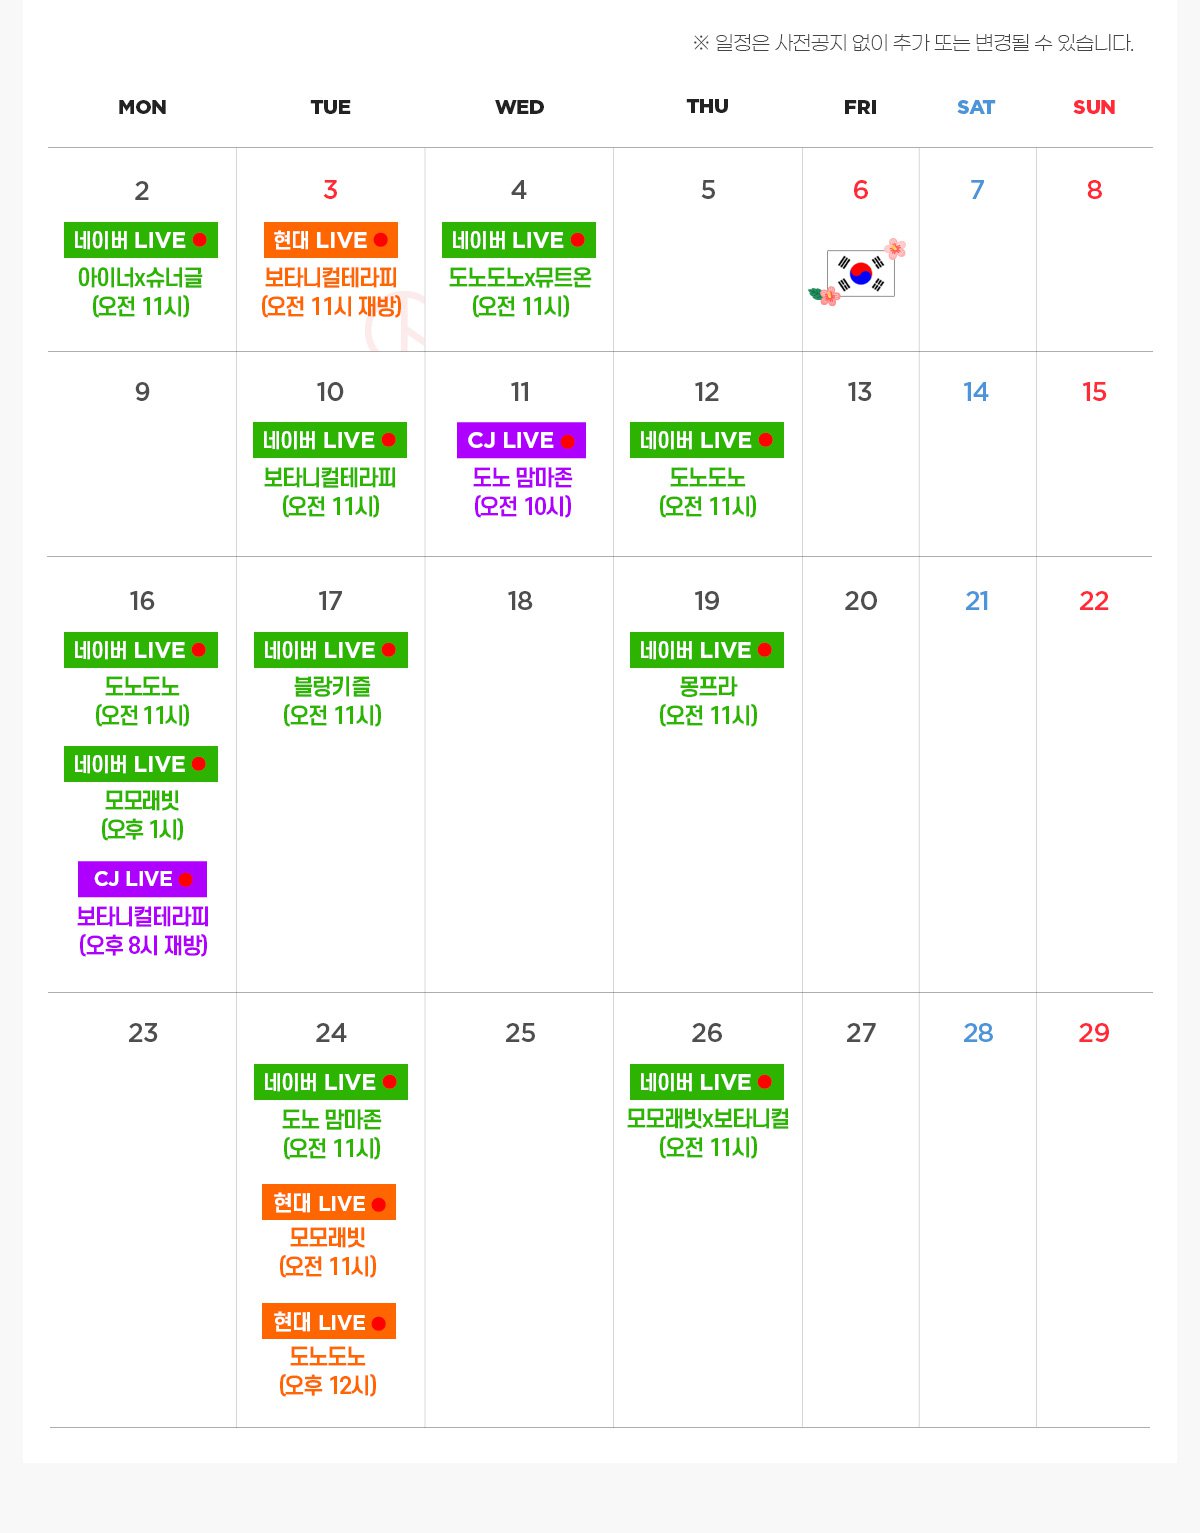Open 도노 맘마존 오전 10시 event
This screenshot has height=1533, width=1200.
522,491
